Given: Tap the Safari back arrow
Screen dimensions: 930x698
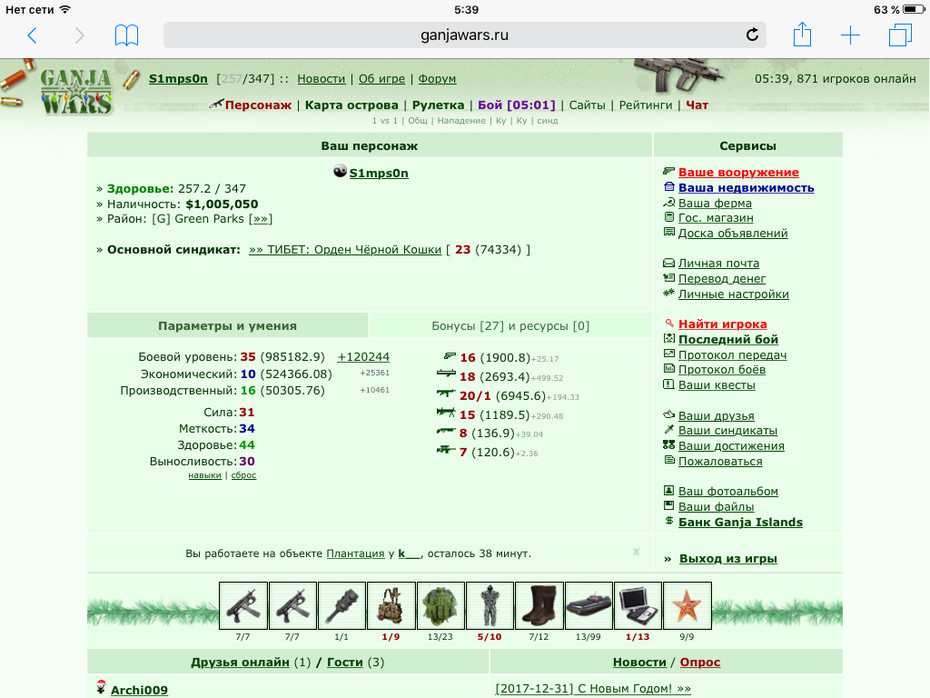Looking at the screenshot, I should [x=33, y=36].
